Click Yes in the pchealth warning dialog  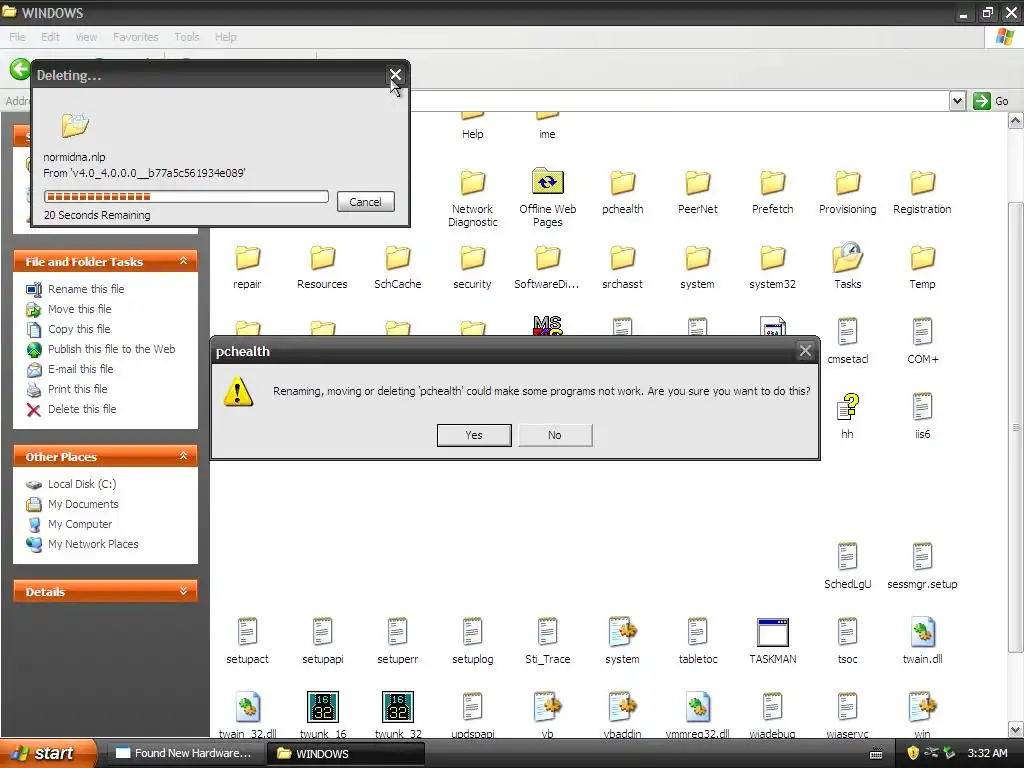(474, 435)
